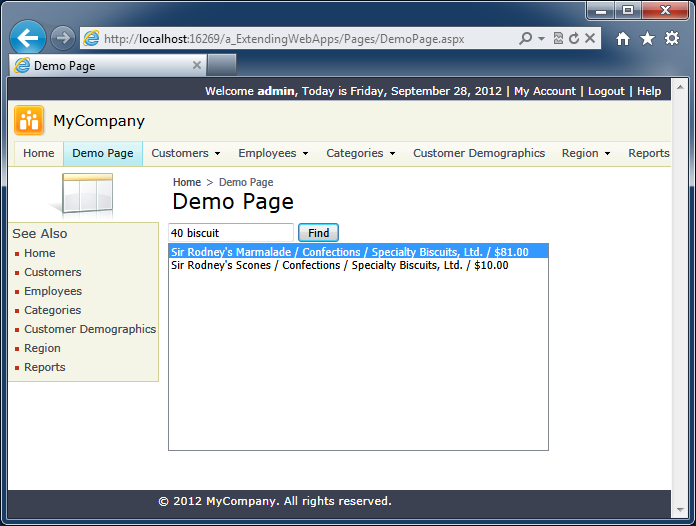Open Customer Demographics in See Also sidebar

click(90, 329)
